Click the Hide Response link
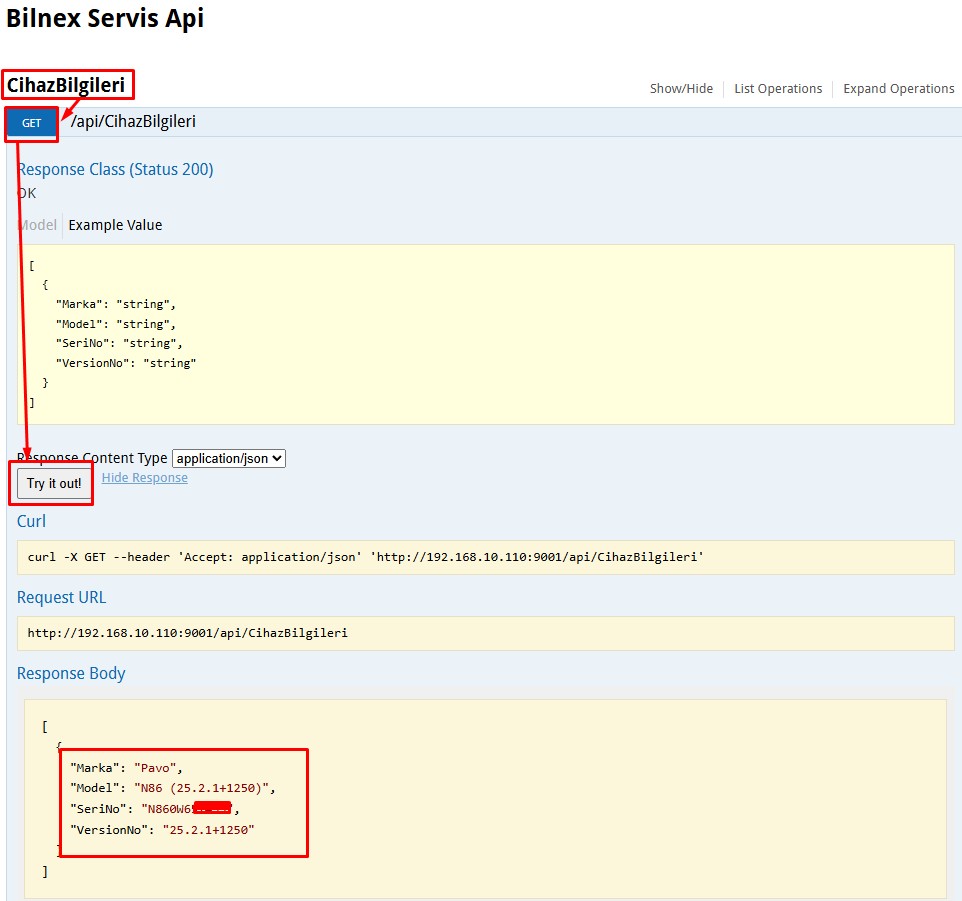The width and height of the screenshot is (962, 901). point(145,478)
